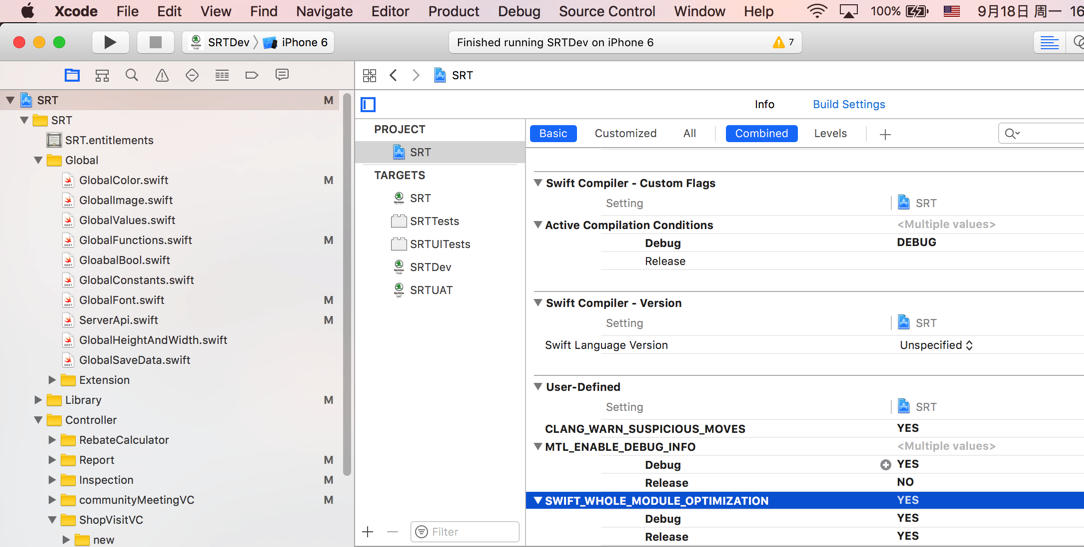Image resolution: width=1084 pixels, height=547 pixels.
Task: Open SRT.entitlements file
Action: 109,140
